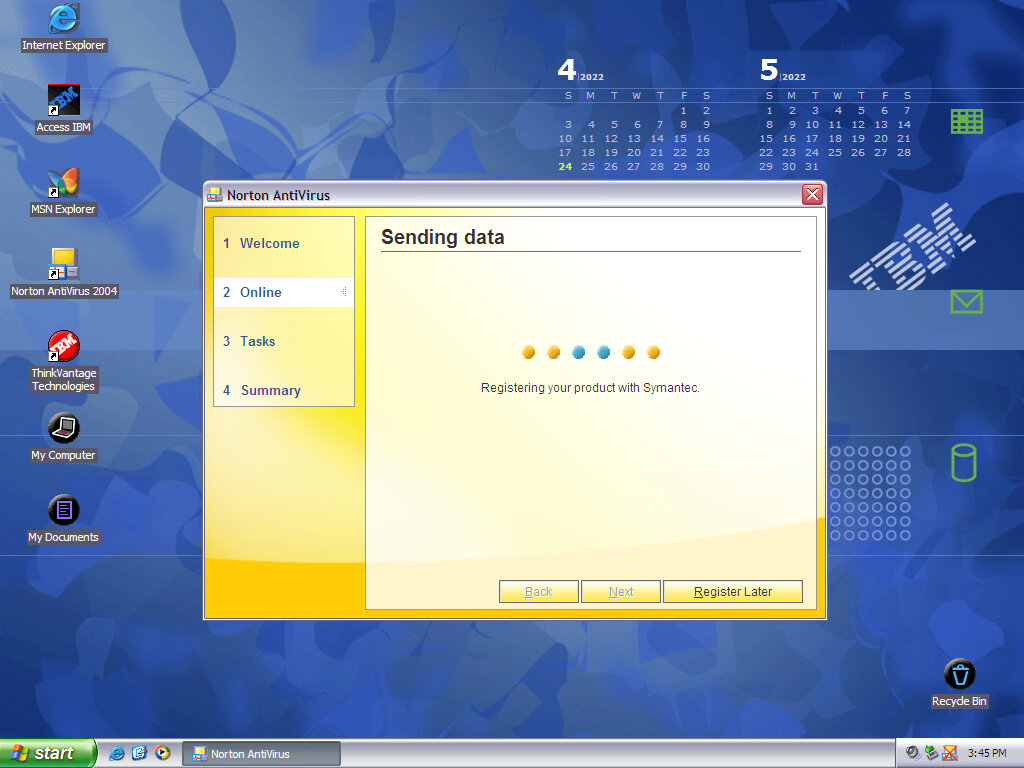This screenshot has height=768, width=1024.
Task: Select the My Computer desktop icon
Action: click(64, 429)
